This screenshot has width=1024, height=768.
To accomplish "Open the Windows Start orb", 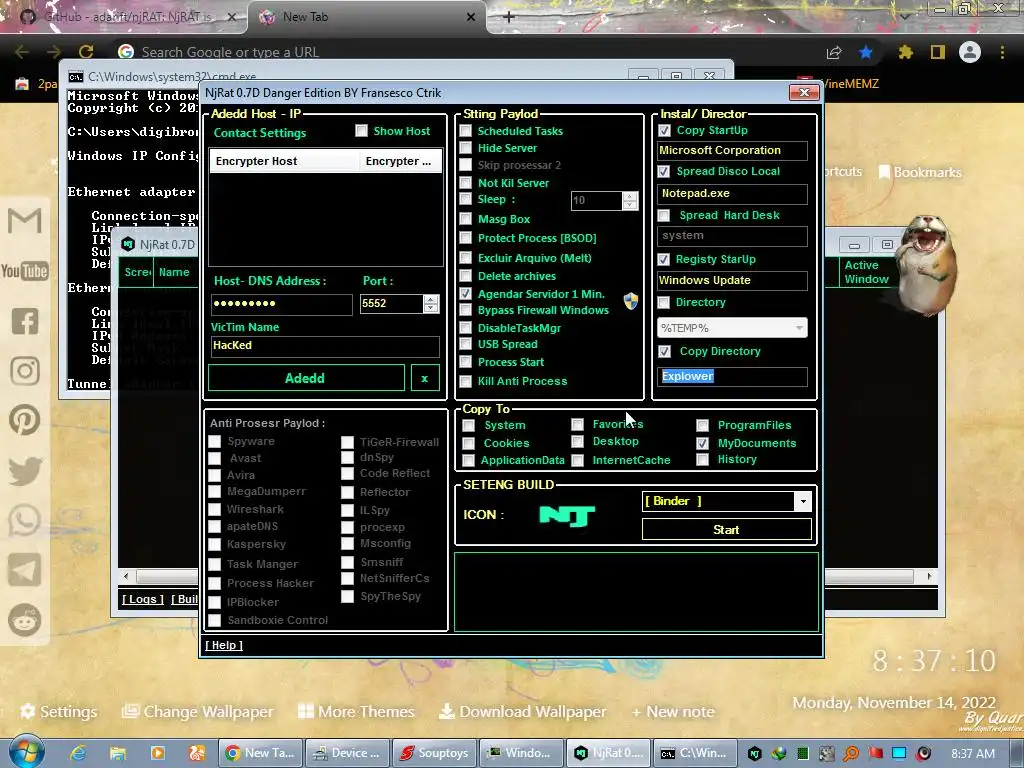I will (x=26, y=753).
